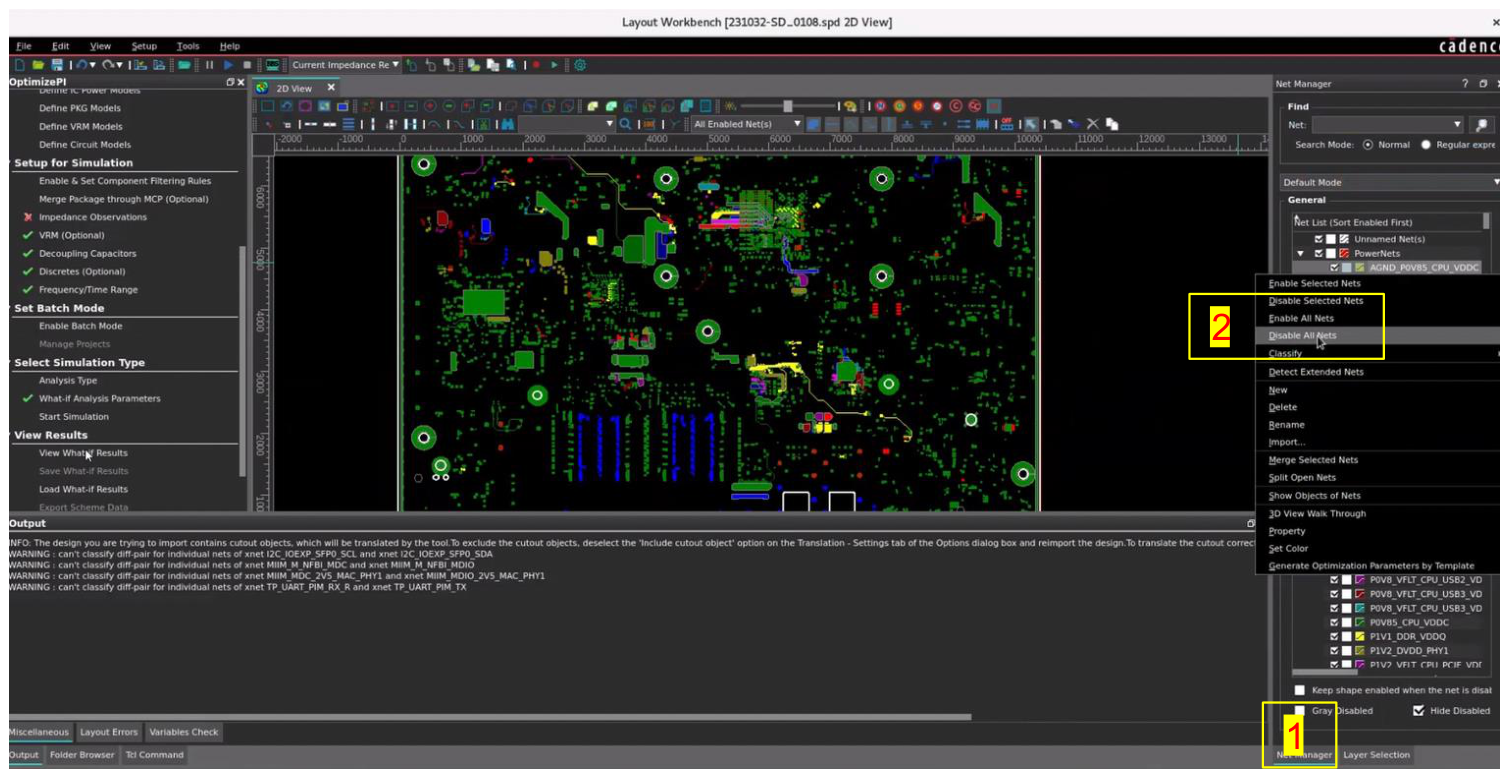Click the red OFF icon in 2D view toolbar
The width and height of the screenshot is (1509, 778).
pos(1006,124)
